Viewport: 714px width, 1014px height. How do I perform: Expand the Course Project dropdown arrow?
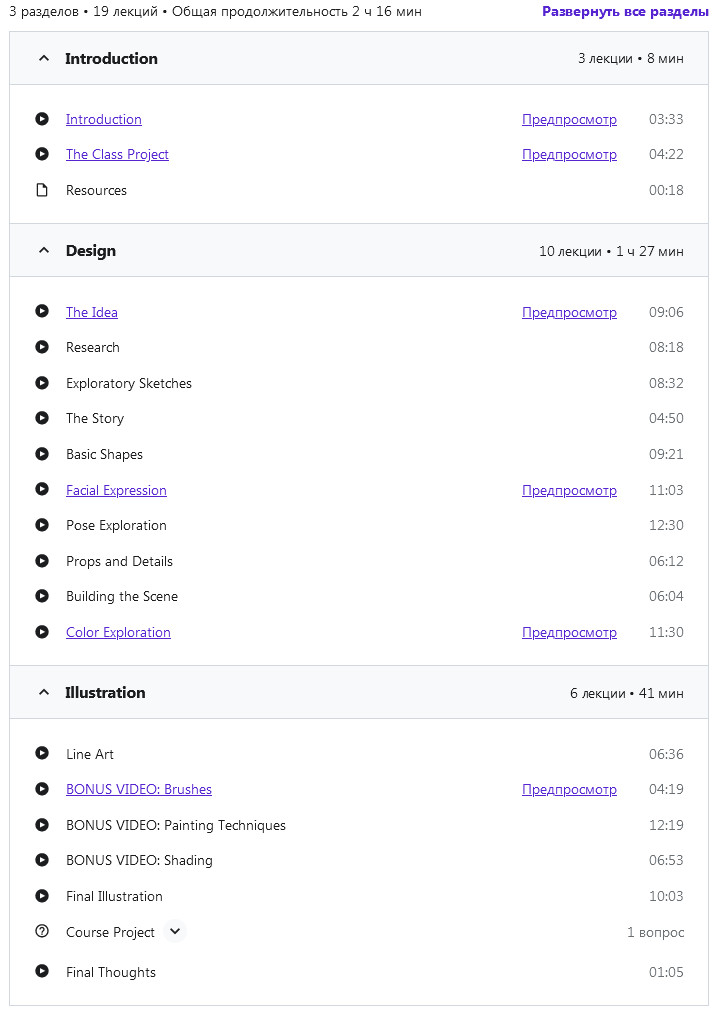(x=175, y=932)
